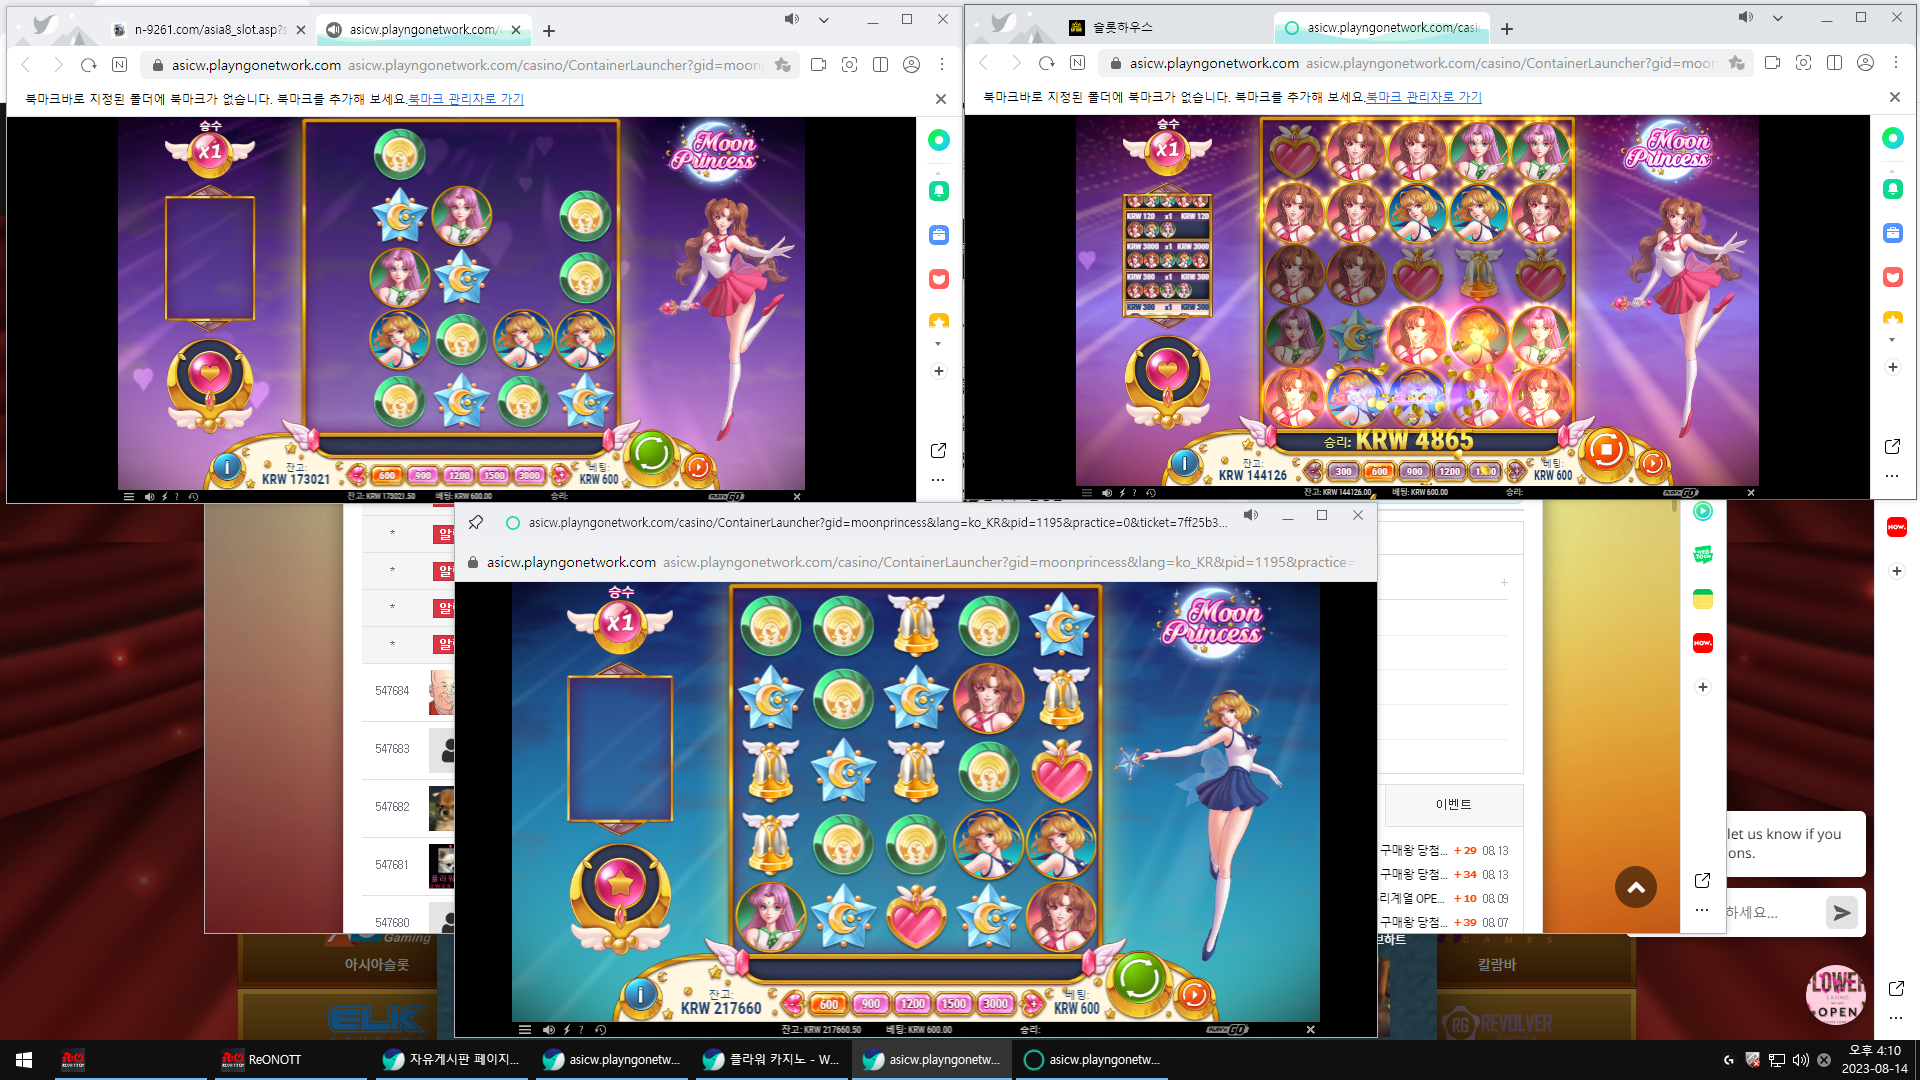Screen dimensions: 1920x1080
Task: Toggle game sound in the bottom game's status bar
Action: 548,1029
